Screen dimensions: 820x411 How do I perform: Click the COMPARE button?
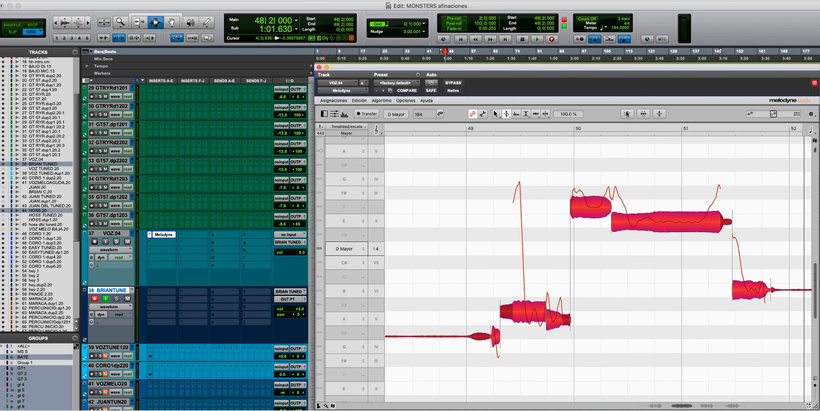406,90
